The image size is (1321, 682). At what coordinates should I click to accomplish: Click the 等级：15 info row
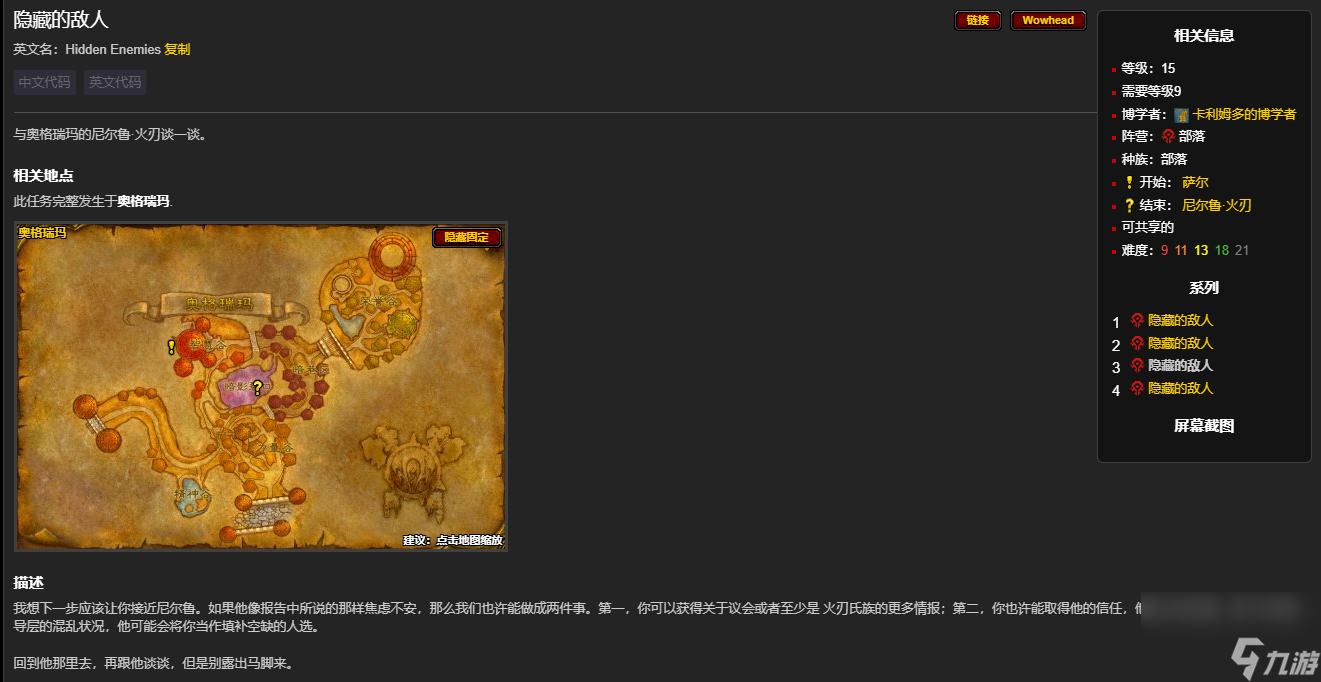(x=1148, y=68)
